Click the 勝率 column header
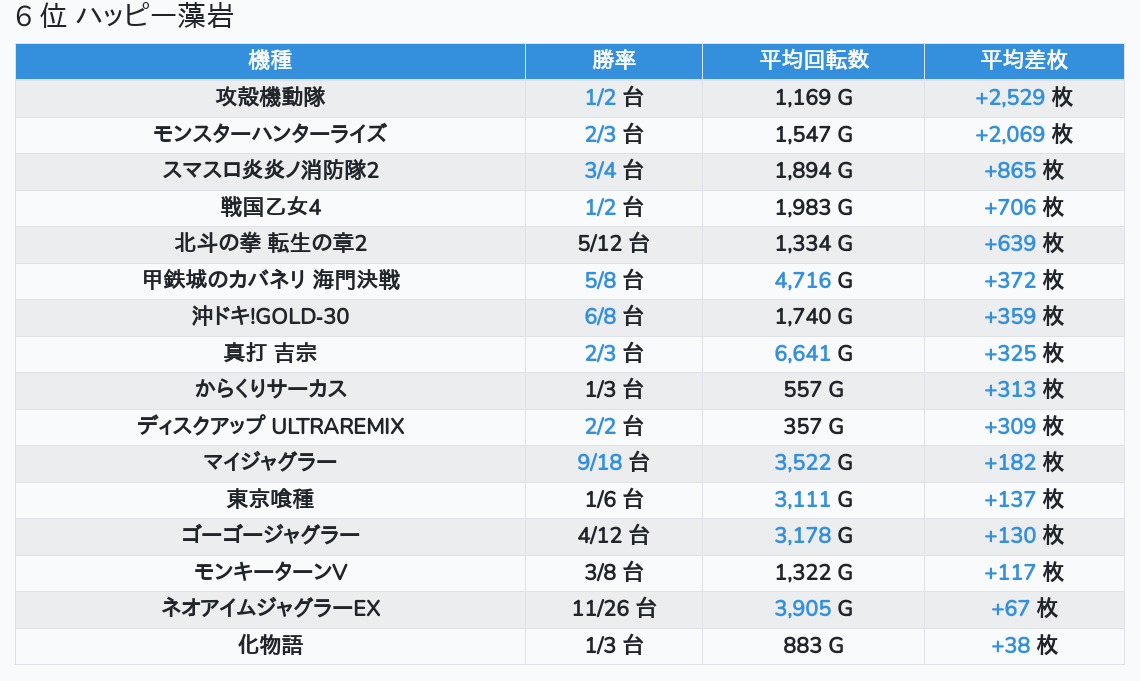The image size is (1140, 681). pyautogui.click(x=613, y=61)
